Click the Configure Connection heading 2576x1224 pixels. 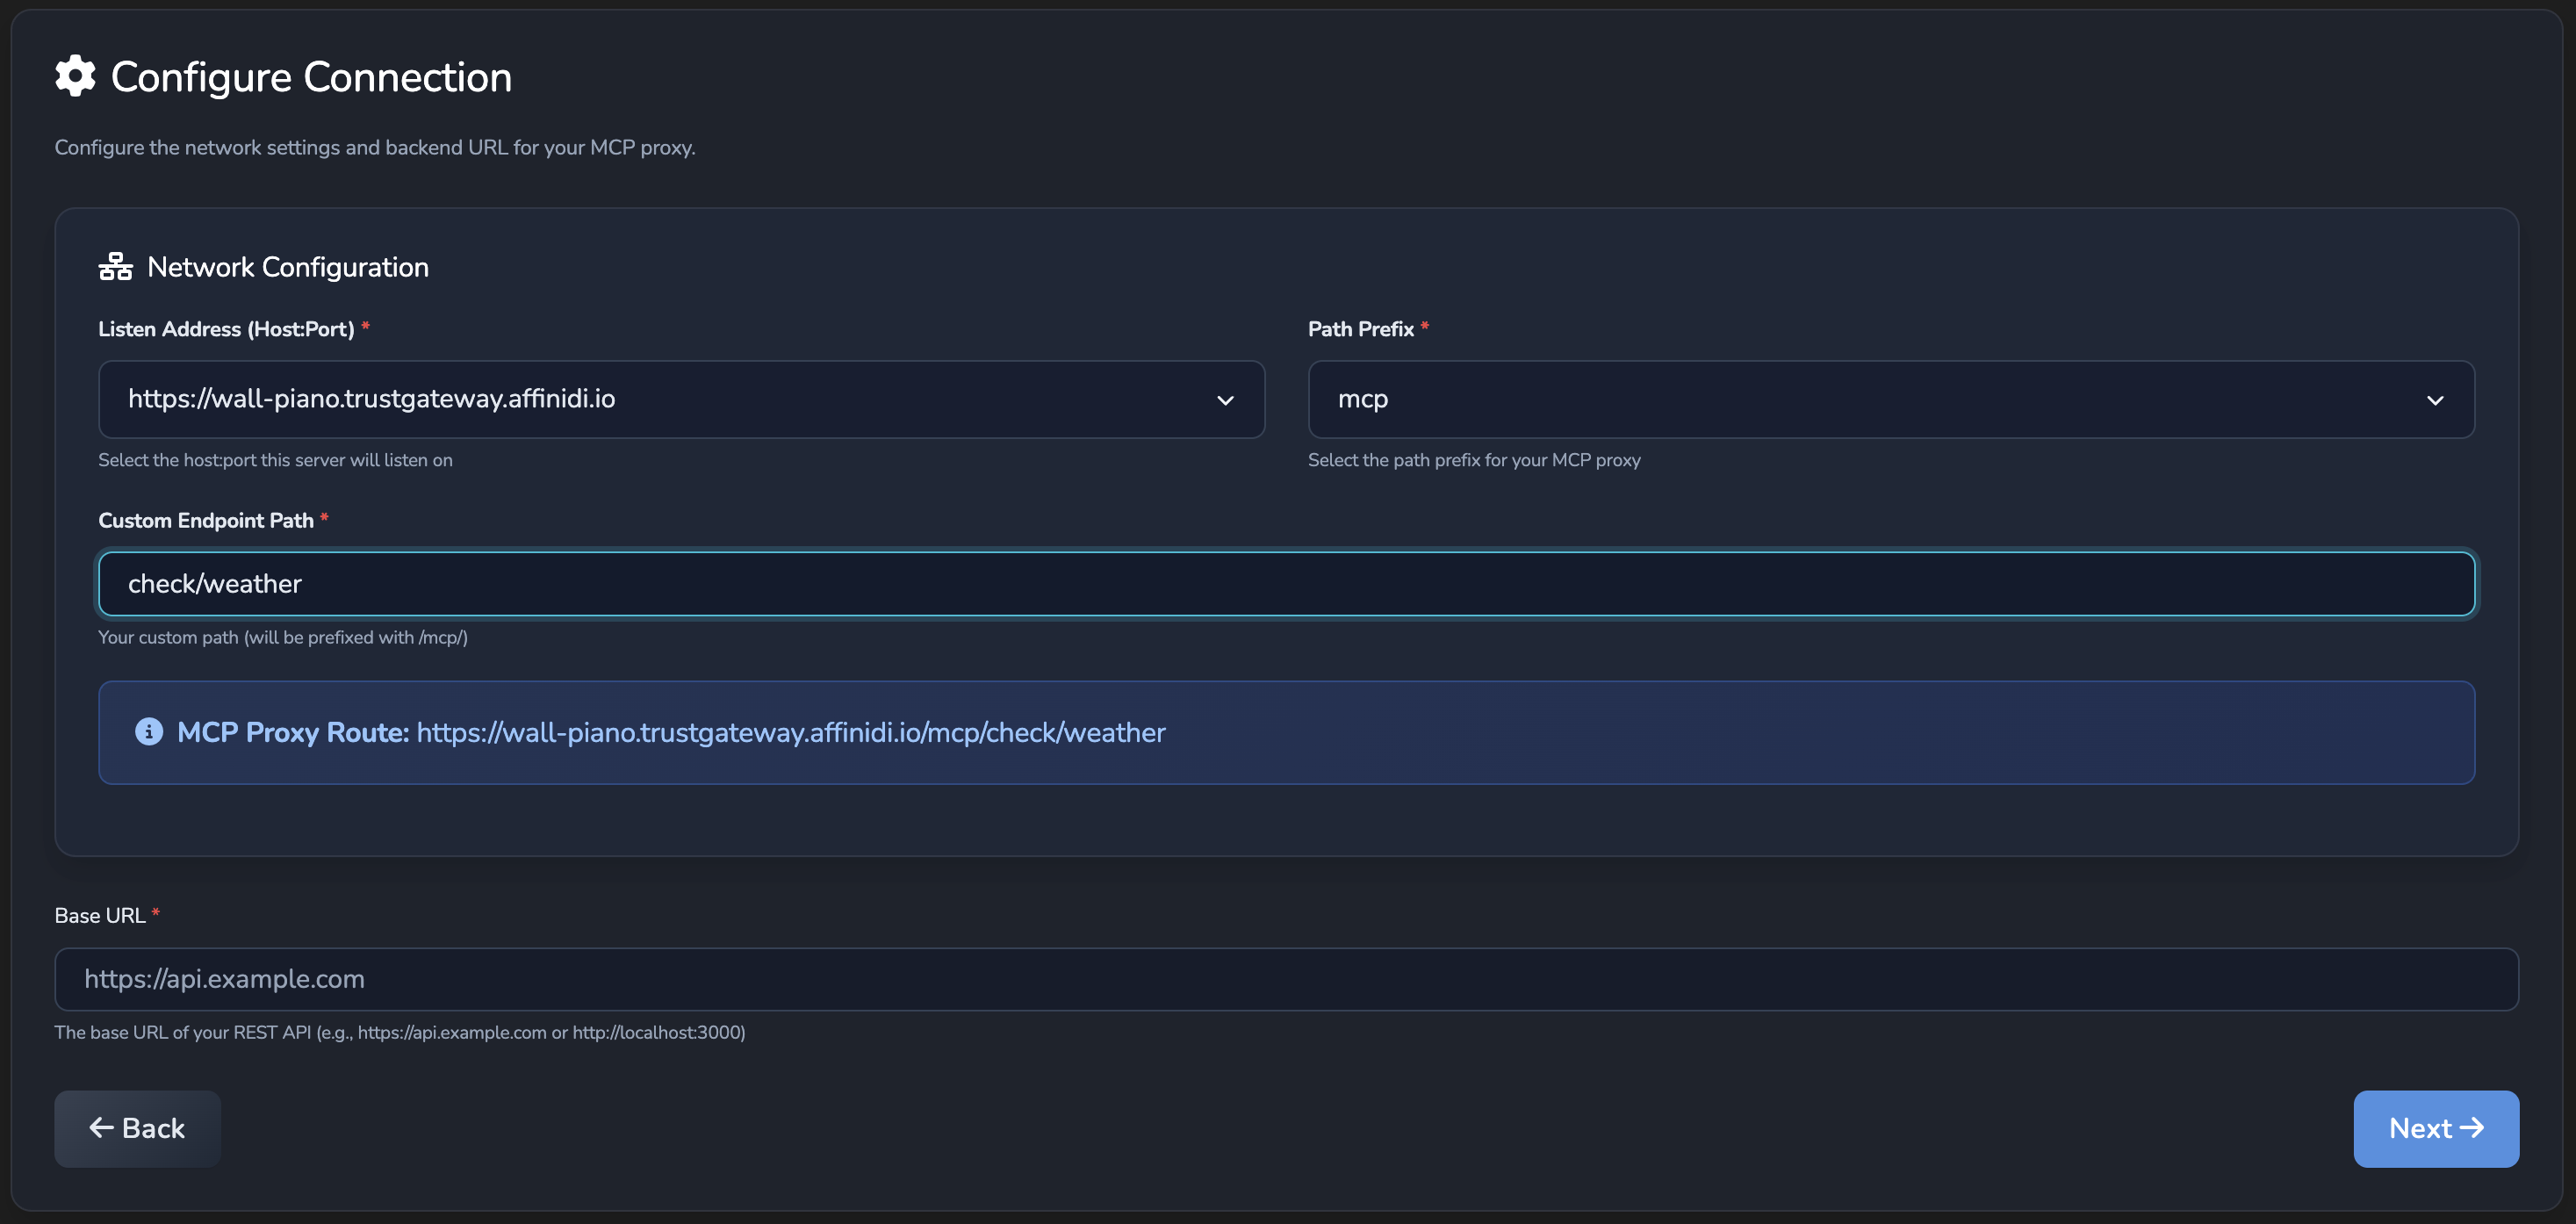point(311,77)
